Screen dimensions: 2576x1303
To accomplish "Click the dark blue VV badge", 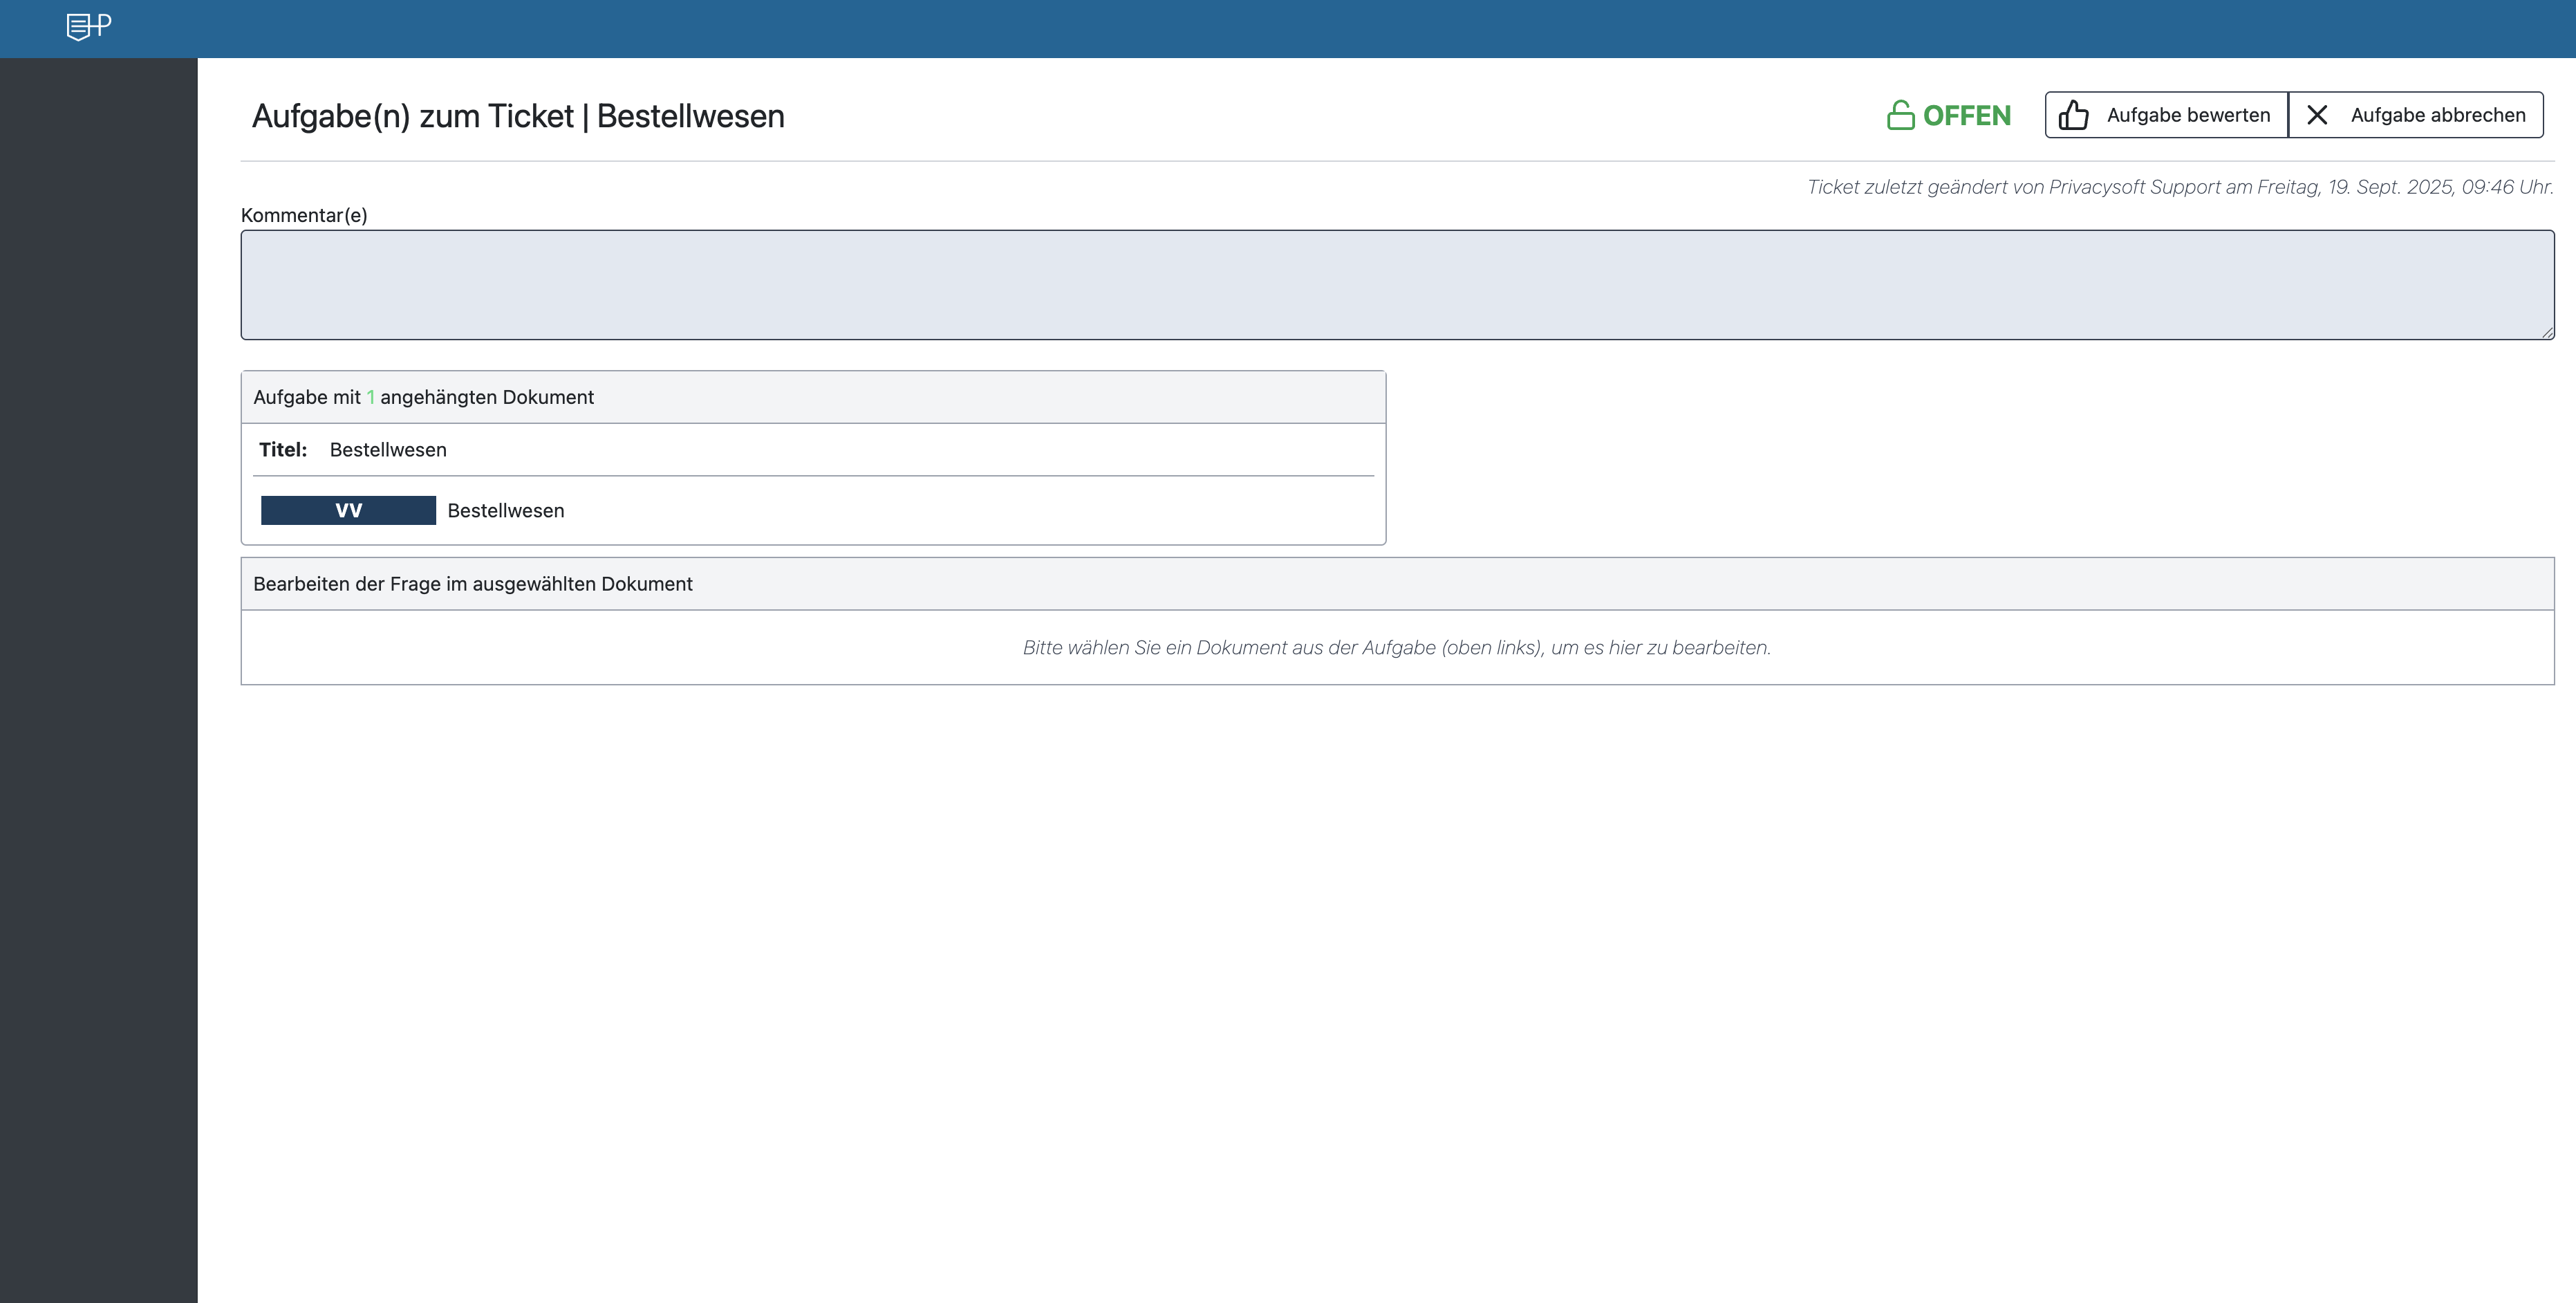I will point(348,510).
